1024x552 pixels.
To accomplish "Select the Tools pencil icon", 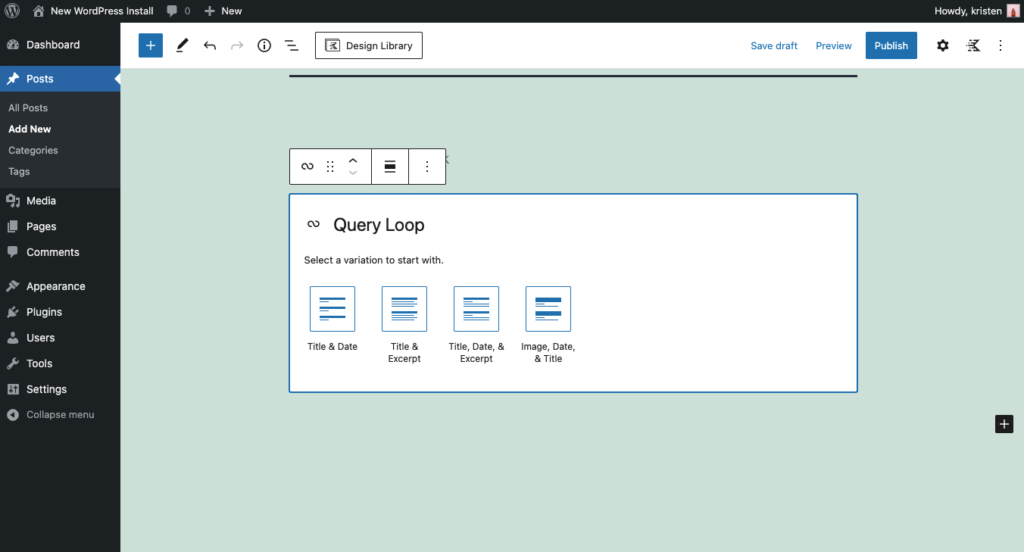I will point(182,46).
